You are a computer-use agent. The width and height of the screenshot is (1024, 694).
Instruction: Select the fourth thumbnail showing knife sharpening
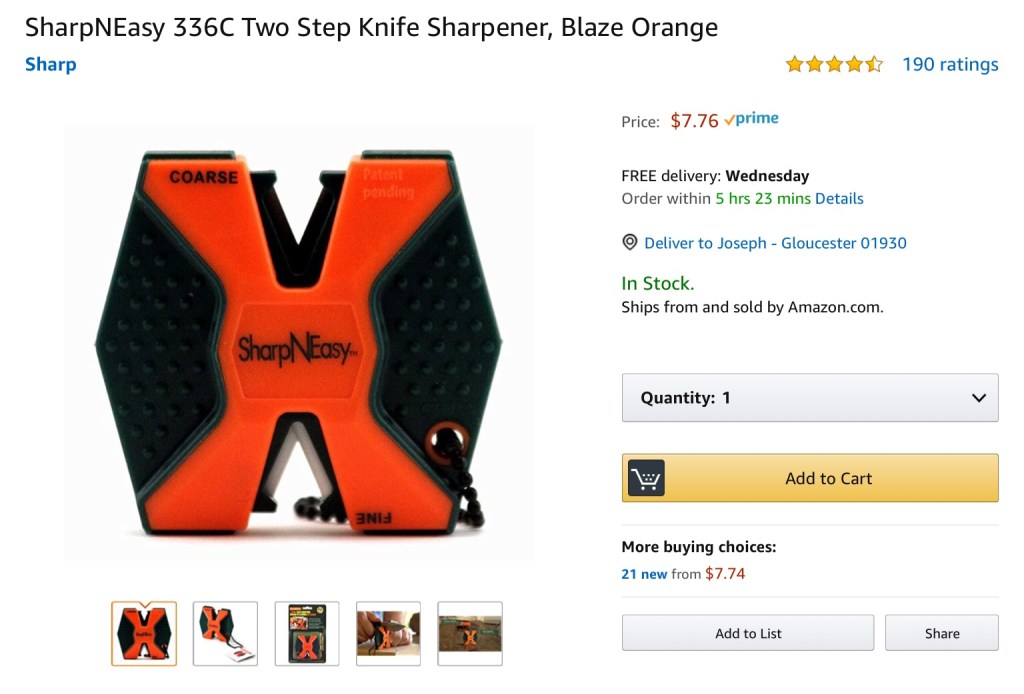(x=389, y=634)
